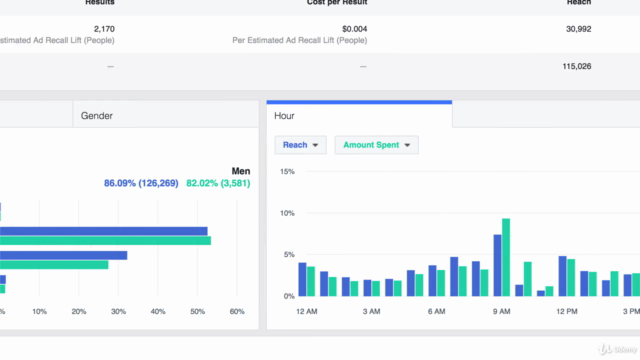
Task: Click the 6 AM axis label
Action: pos(436,311)
